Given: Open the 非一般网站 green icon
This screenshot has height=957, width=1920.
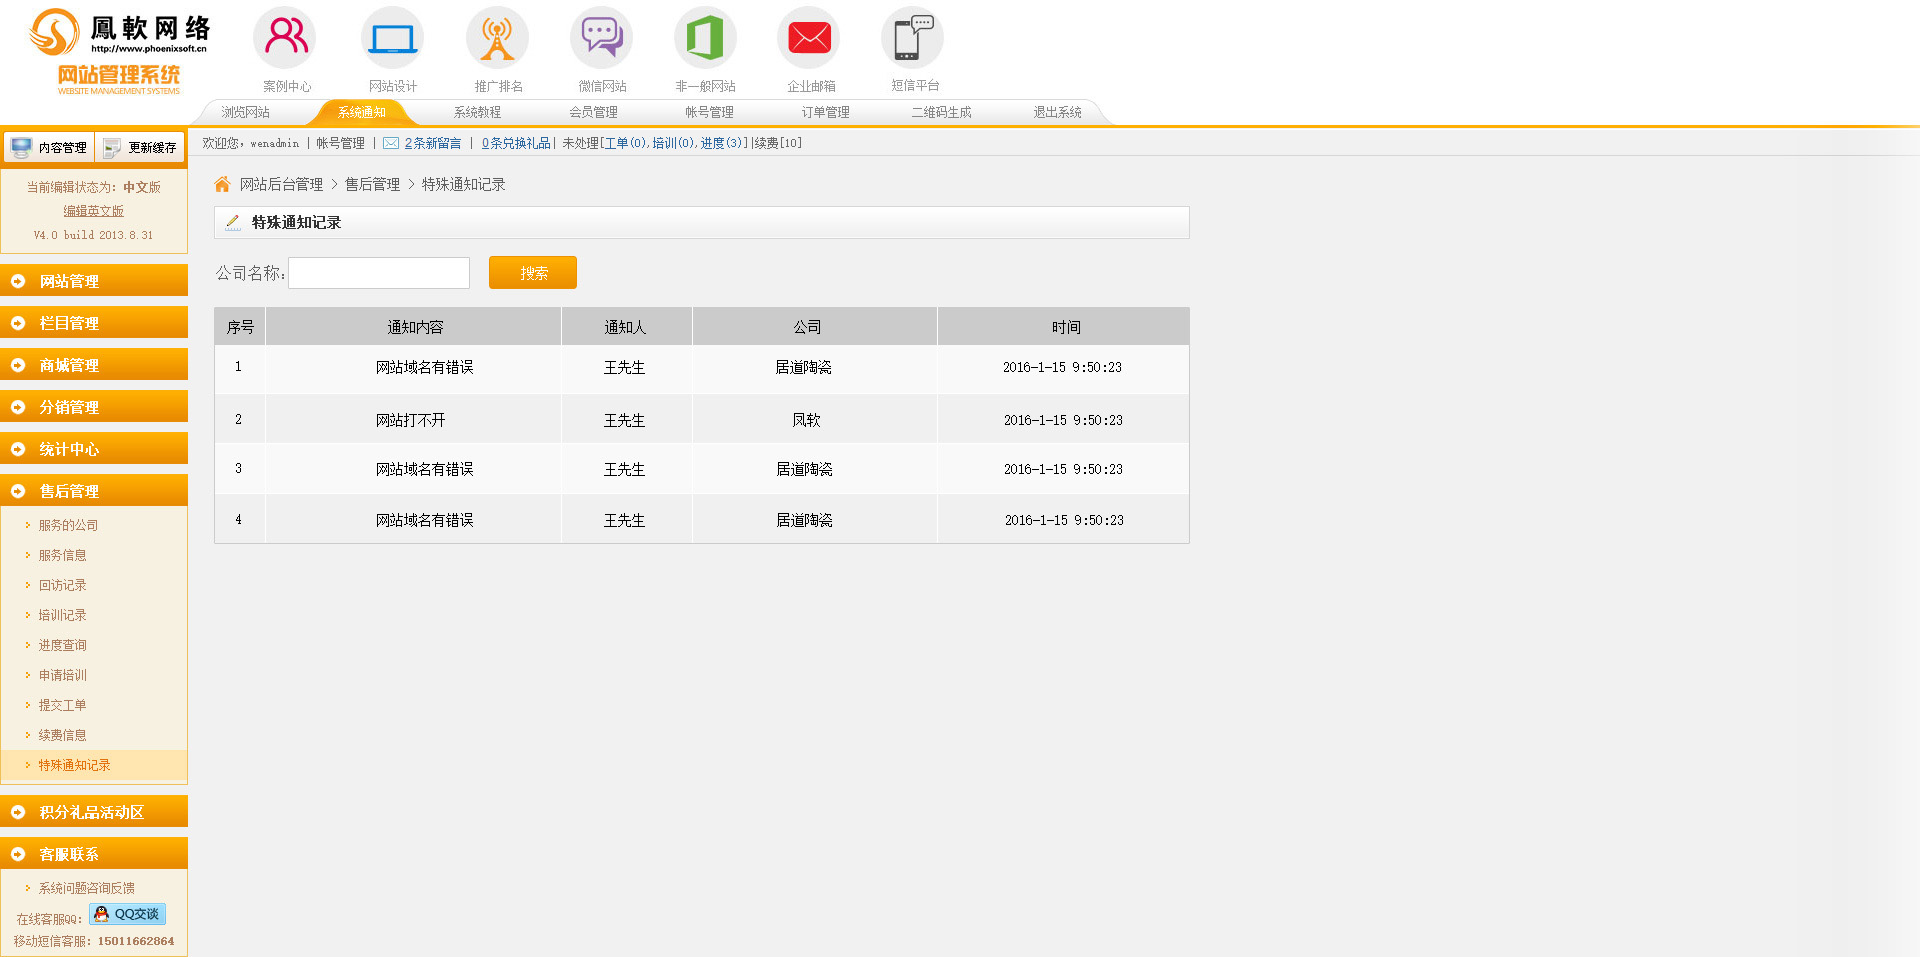Looking at the screenshot, I should pos(705,38).
